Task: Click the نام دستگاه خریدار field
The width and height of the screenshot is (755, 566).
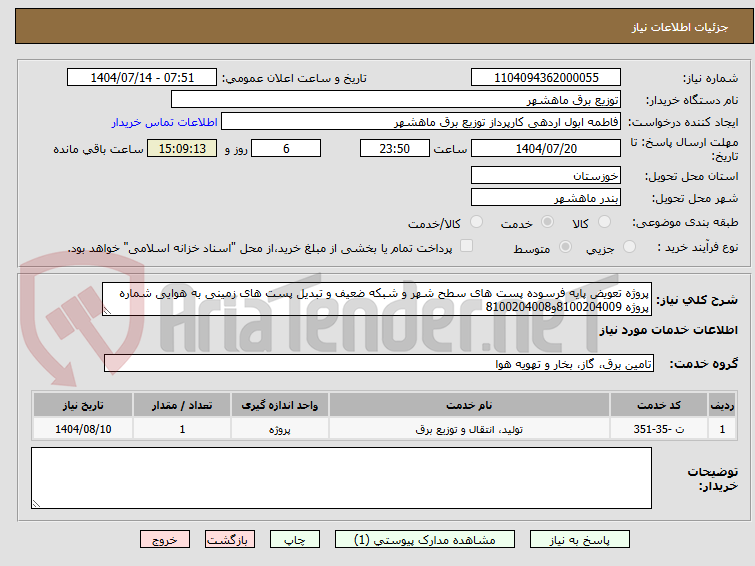Action: click(396, 100)
